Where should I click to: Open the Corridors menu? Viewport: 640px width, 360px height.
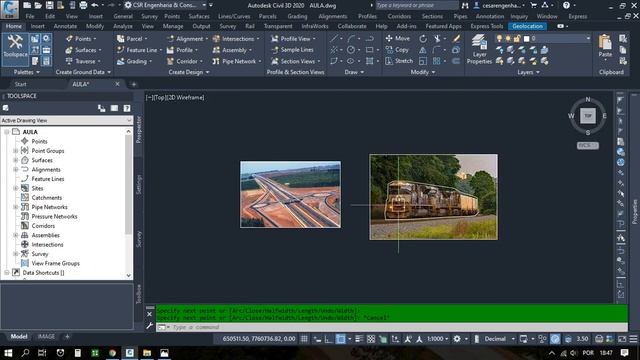[399, 16]
